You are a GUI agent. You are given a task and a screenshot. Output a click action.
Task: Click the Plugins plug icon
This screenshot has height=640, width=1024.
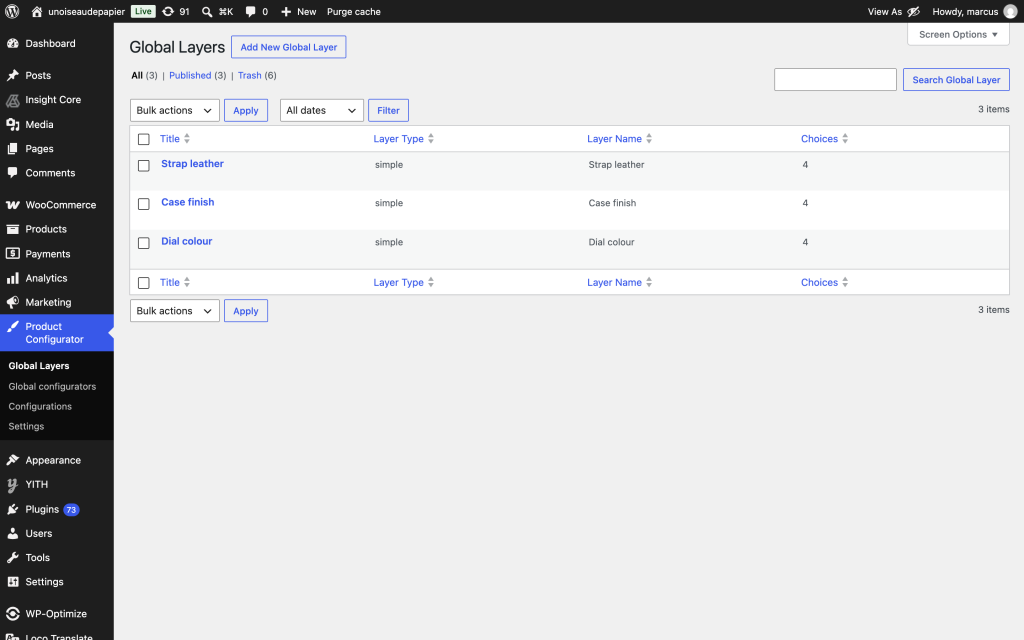click(12, 509)
